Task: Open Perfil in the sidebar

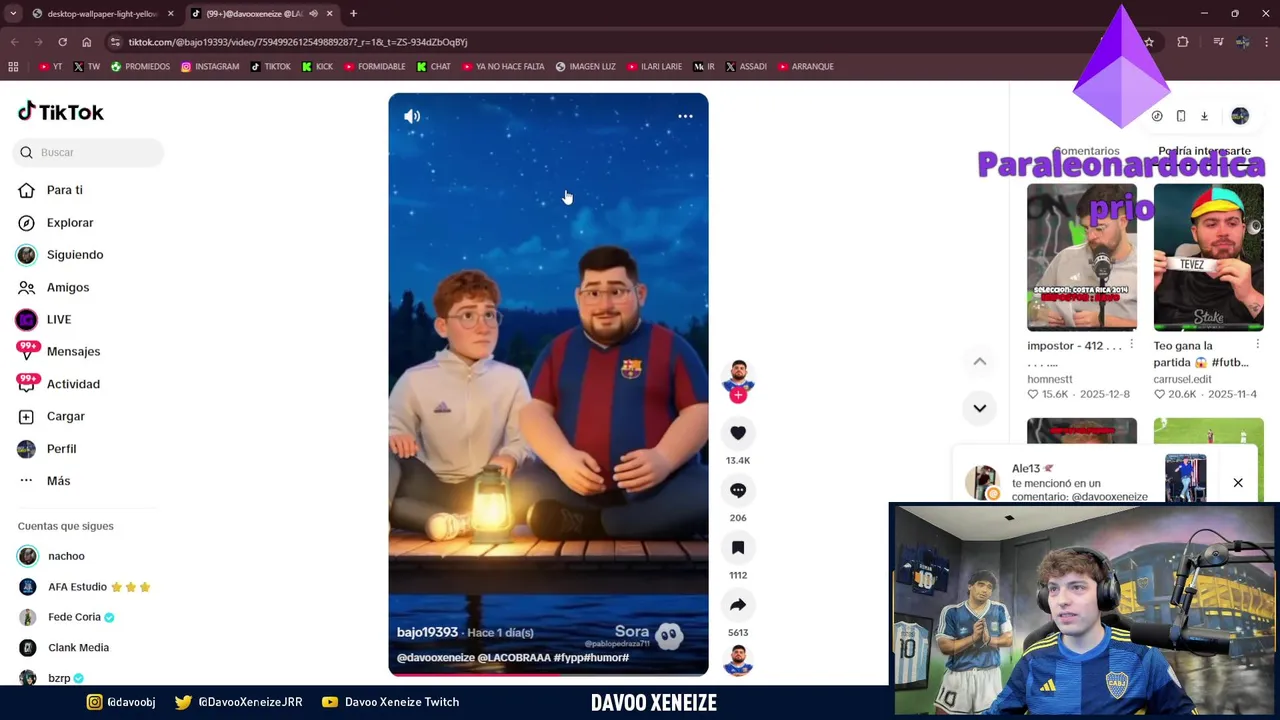Action: point(61,449)
